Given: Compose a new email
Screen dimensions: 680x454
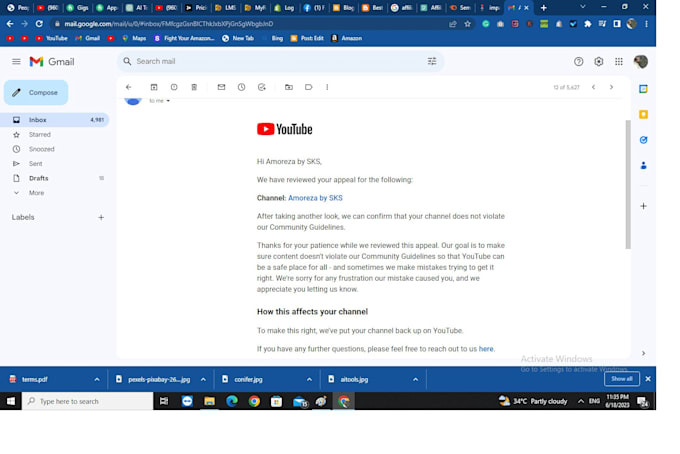Looking at the screenshot, I should 36,92.
